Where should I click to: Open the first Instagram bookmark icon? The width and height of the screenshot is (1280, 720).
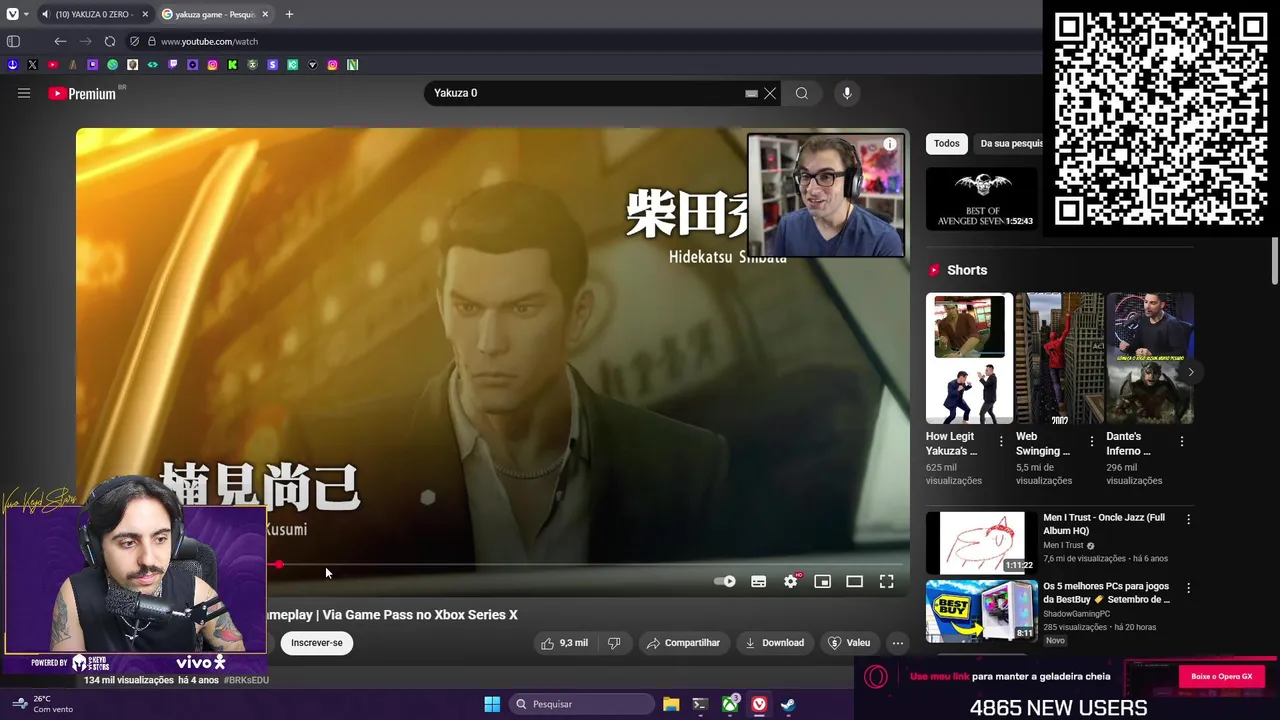tap(212, 65)
